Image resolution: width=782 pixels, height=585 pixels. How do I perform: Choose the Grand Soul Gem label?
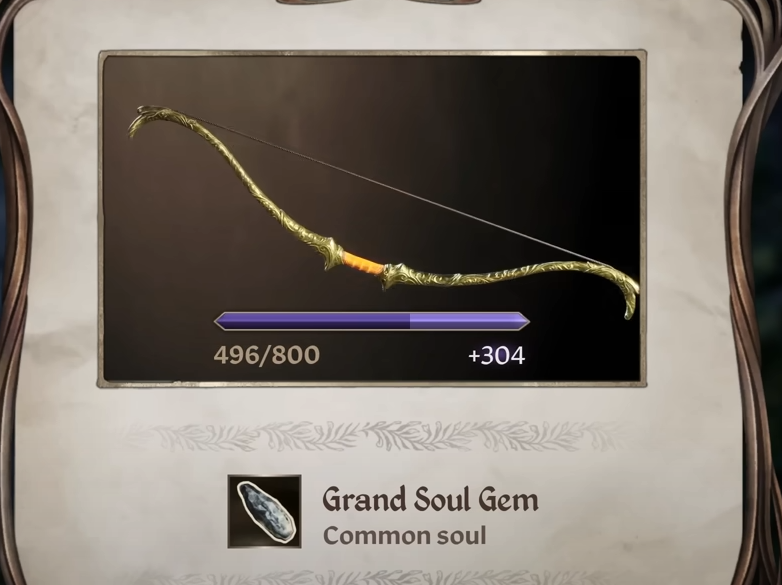430,499
